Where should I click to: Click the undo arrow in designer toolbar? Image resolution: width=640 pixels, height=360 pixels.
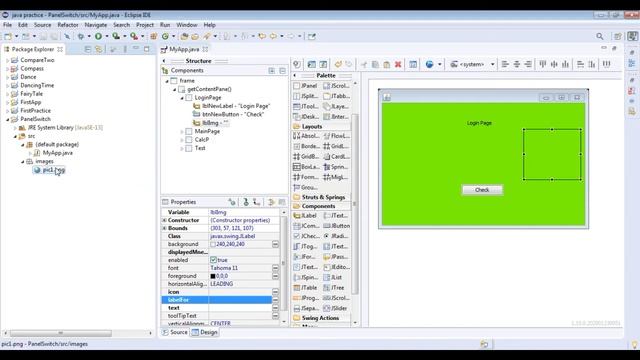(338, 64)
